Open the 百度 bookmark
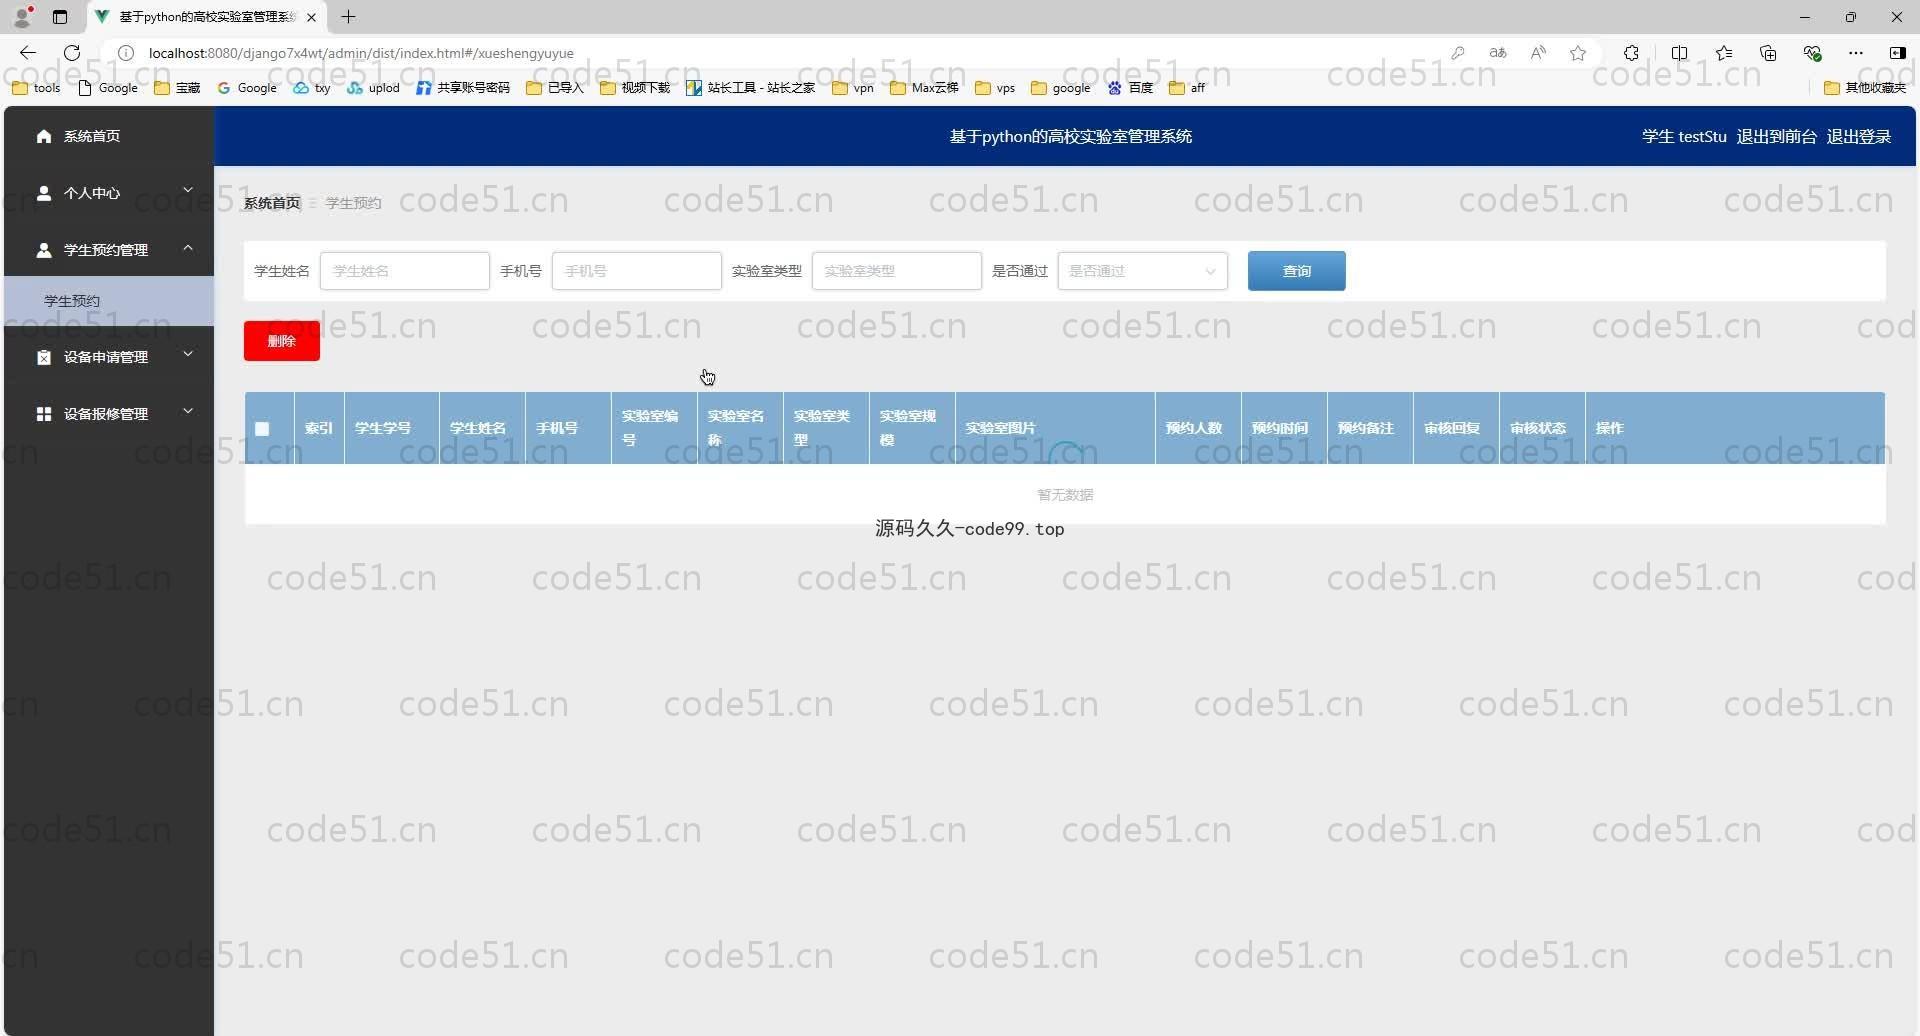1920x1036 pixels. pyautogui.click(x=1130, y=88)
